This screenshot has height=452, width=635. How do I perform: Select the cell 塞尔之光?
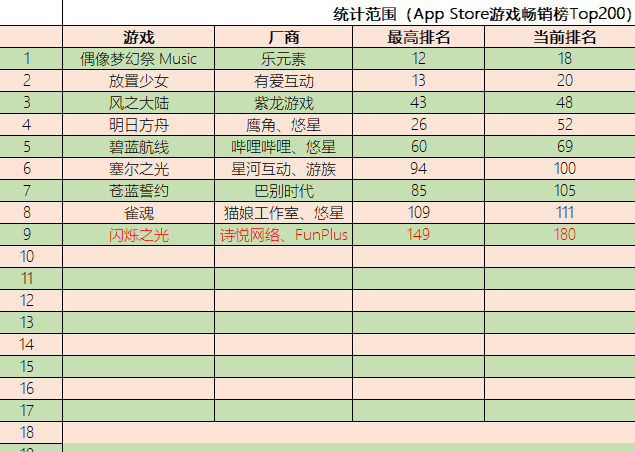pos(139,168)
